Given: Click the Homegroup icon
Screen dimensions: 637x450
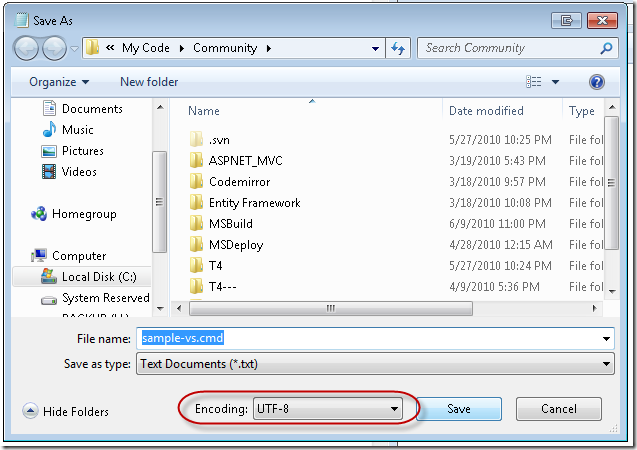Looking at the screenshot, I should 39,214.
